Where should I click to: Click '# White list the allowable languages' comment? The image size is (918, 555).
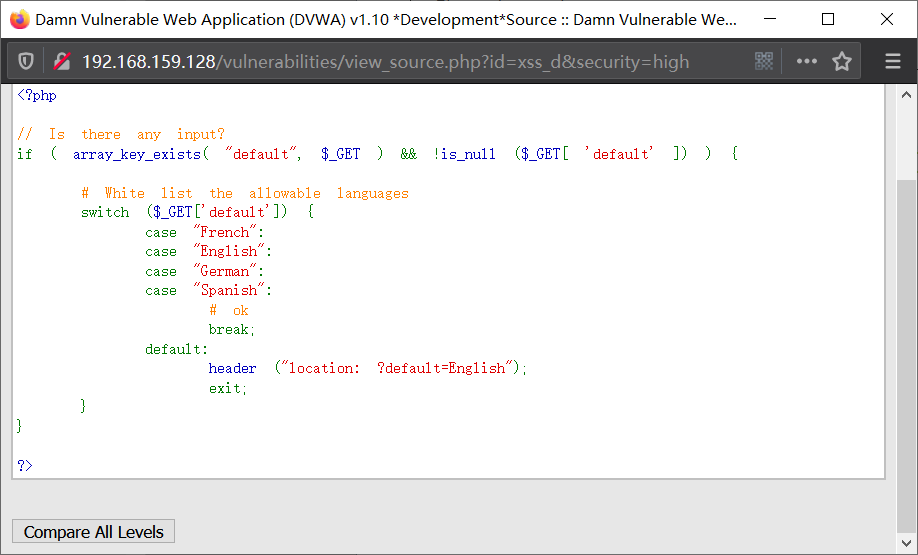[245, 193]
